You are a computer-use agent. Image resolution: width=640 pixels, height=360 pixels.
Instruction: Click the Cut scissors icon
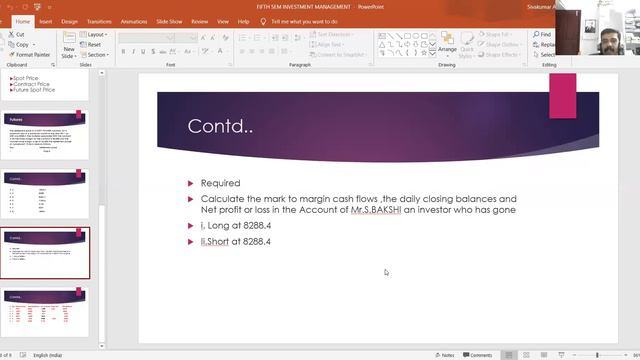[11, 34]
